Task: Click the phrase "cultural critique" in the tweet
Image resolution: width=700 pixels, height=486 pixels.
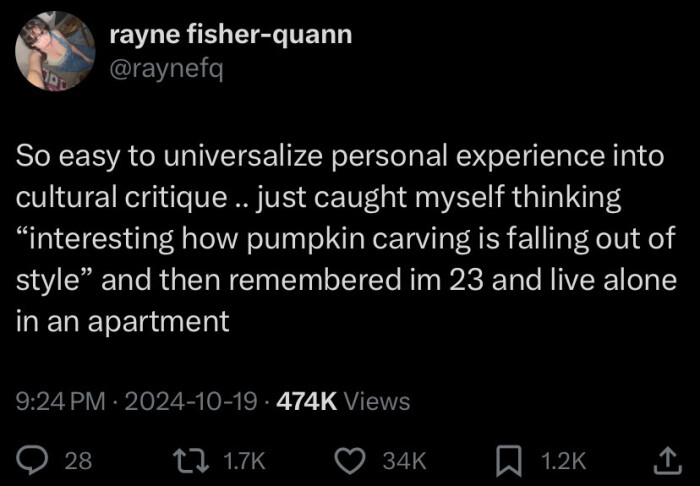Action: (121, 198)
